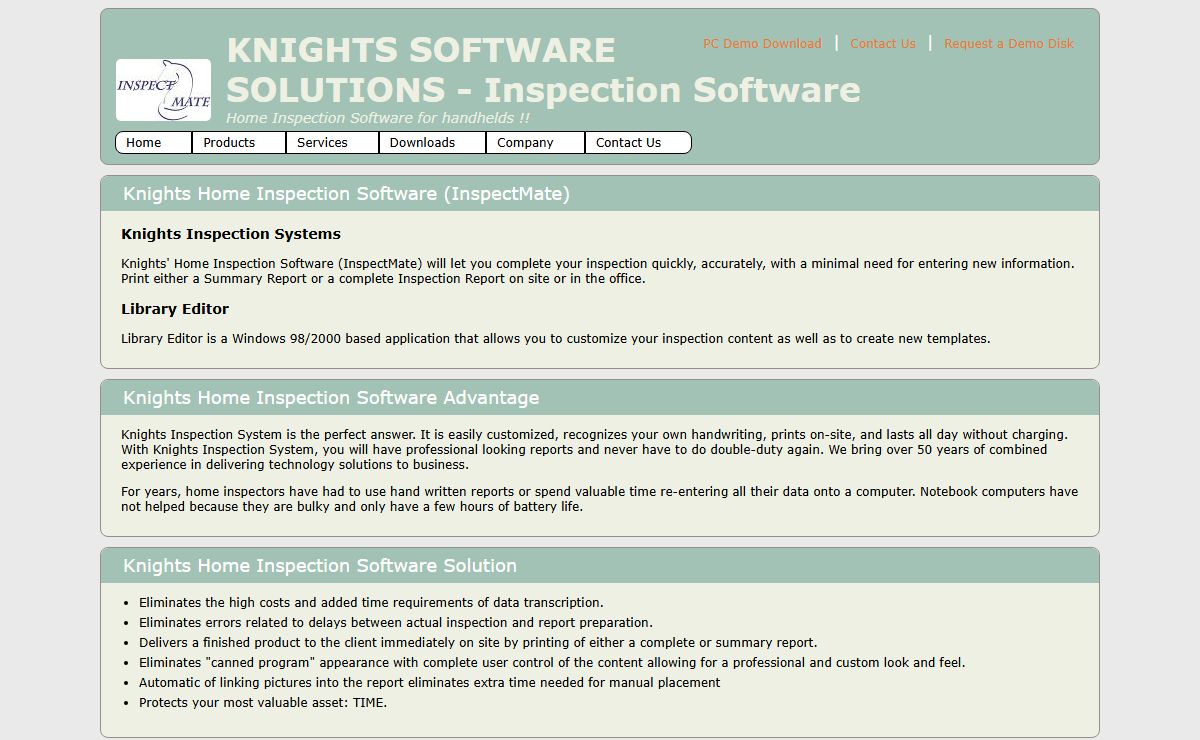
Task: Open the Company menu item
Action: point(535,143)
